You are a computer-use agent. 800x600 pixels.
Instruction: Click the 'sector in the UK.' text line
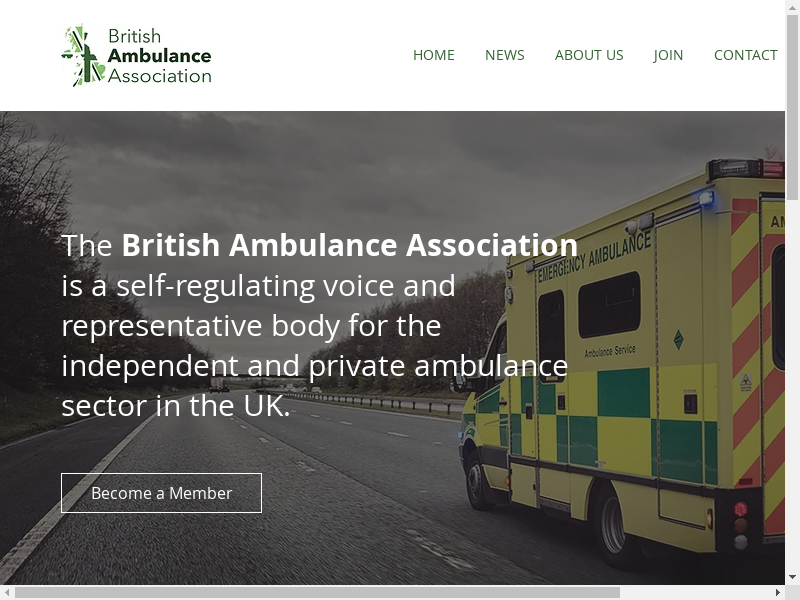click(x=176, y=406)
